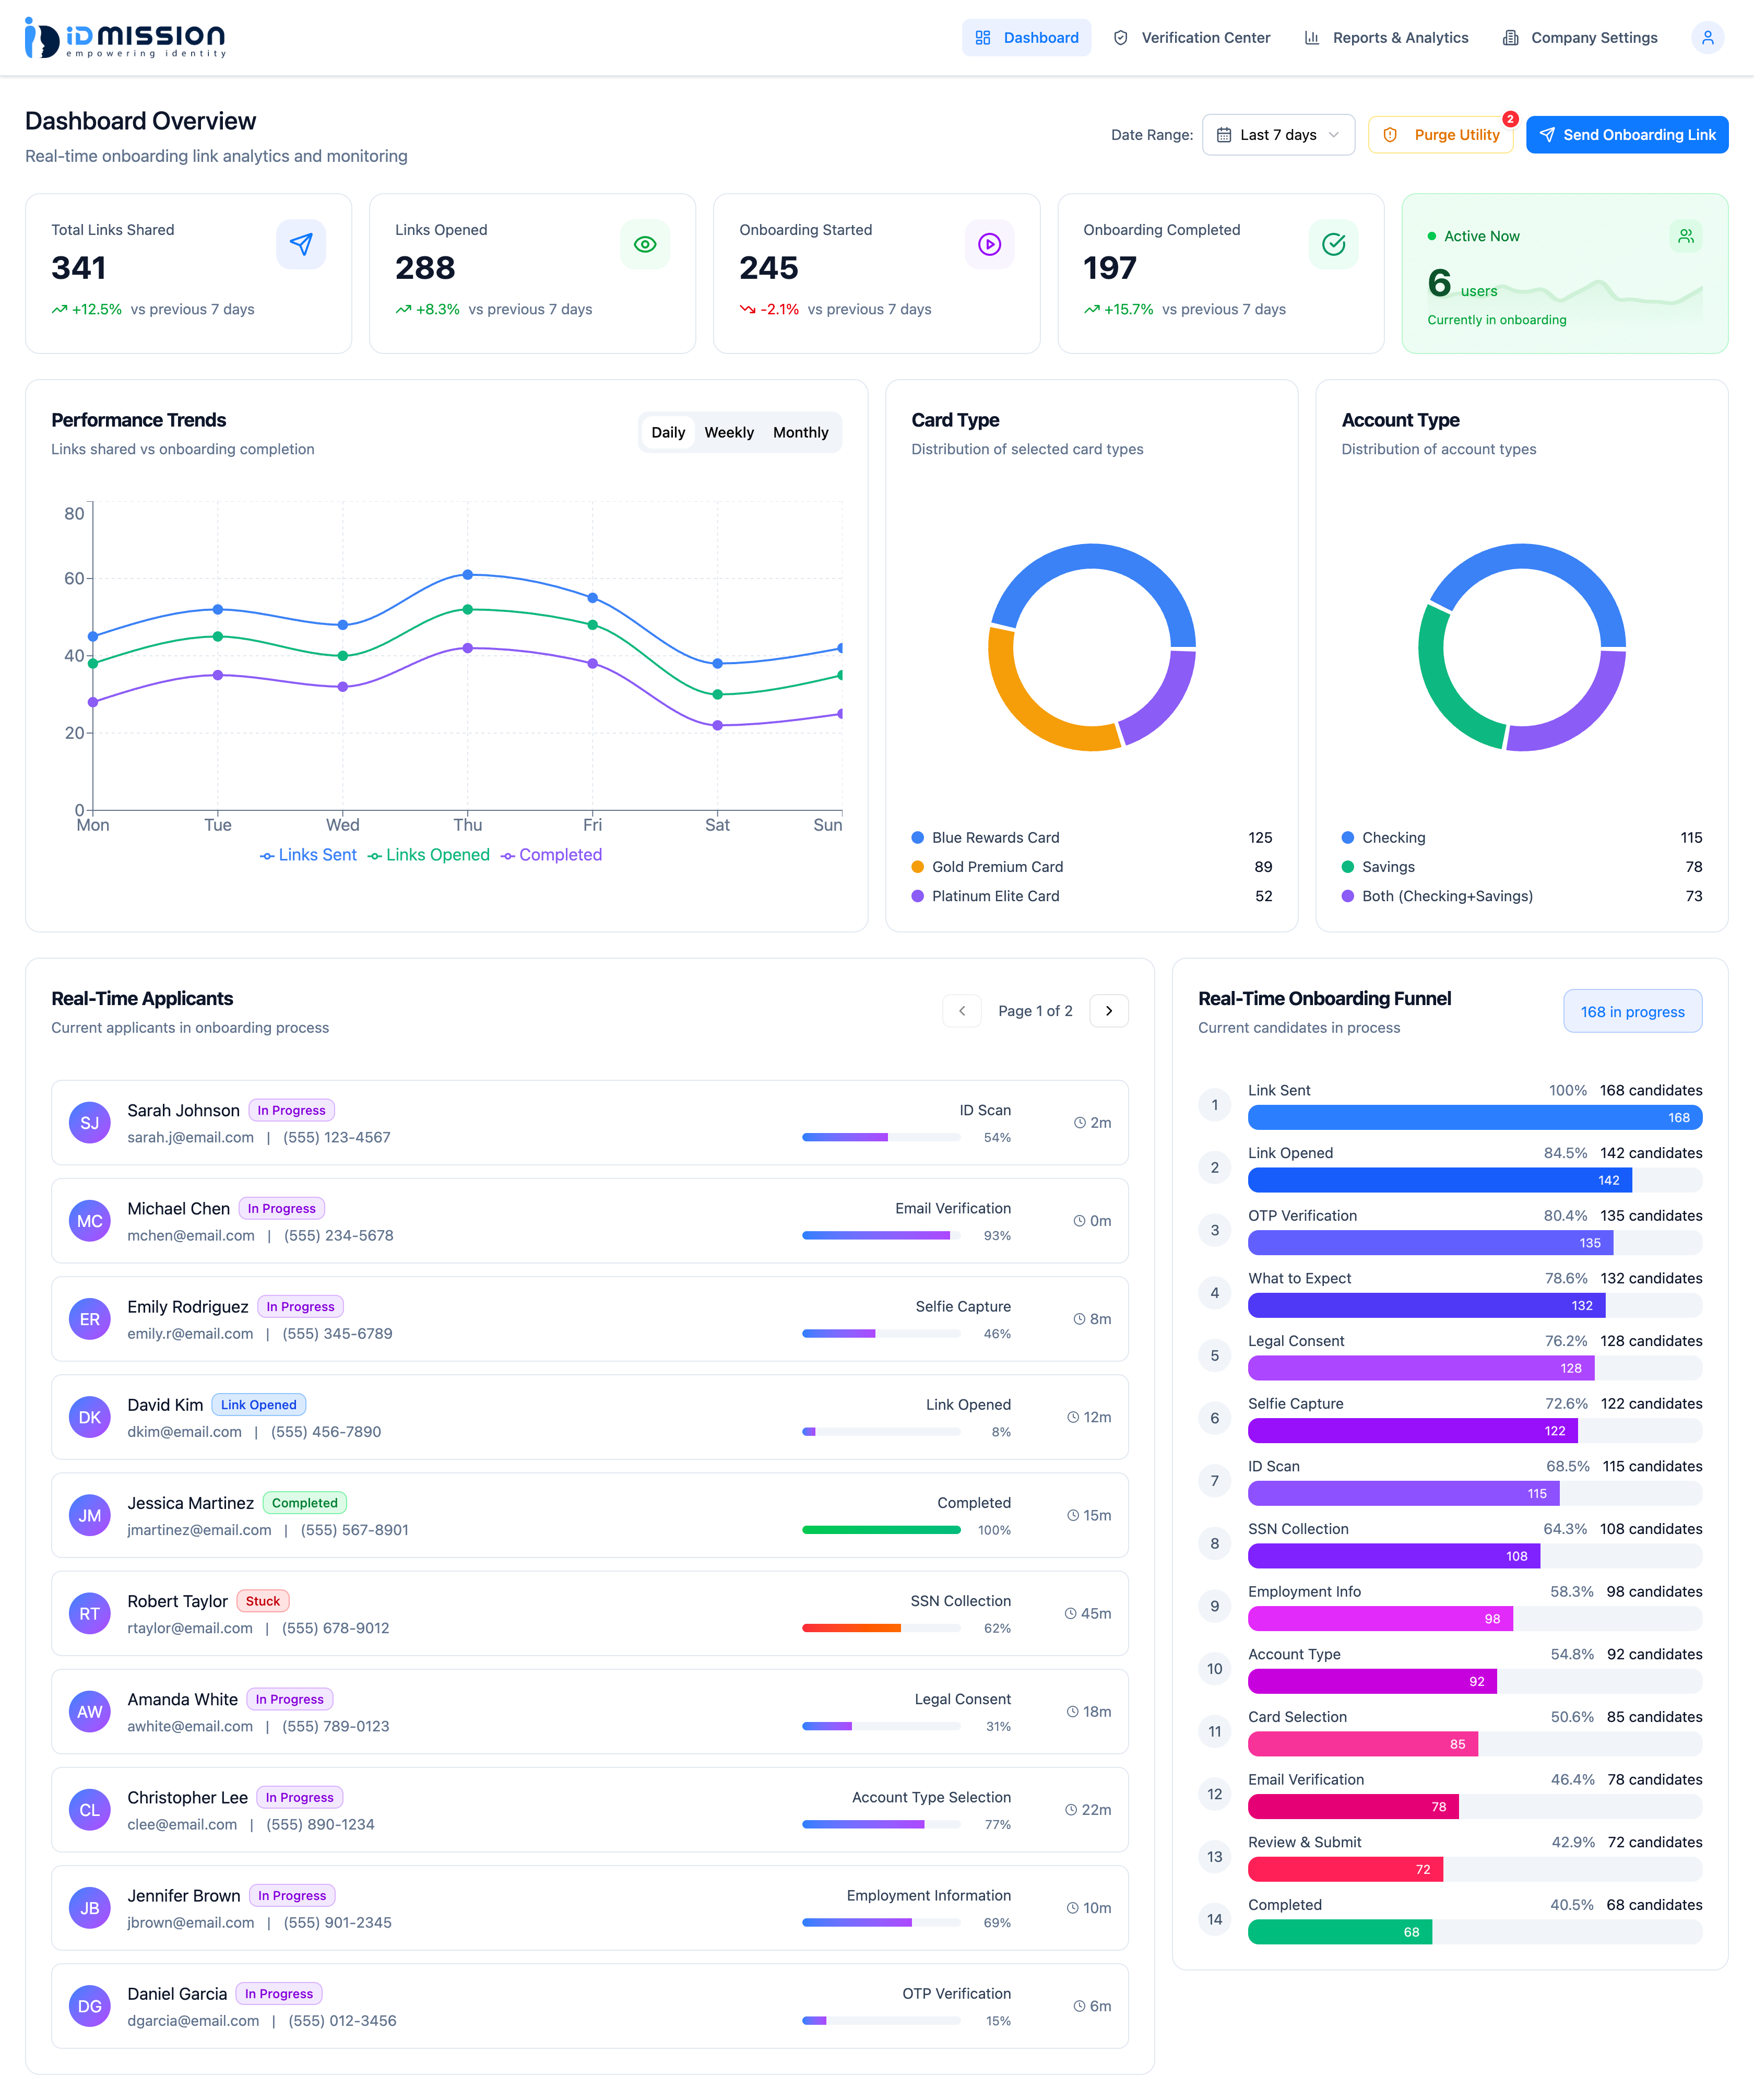Click Emily Rodriguez's ER avatar
1754x2100 pixels.
point(90,1319)
